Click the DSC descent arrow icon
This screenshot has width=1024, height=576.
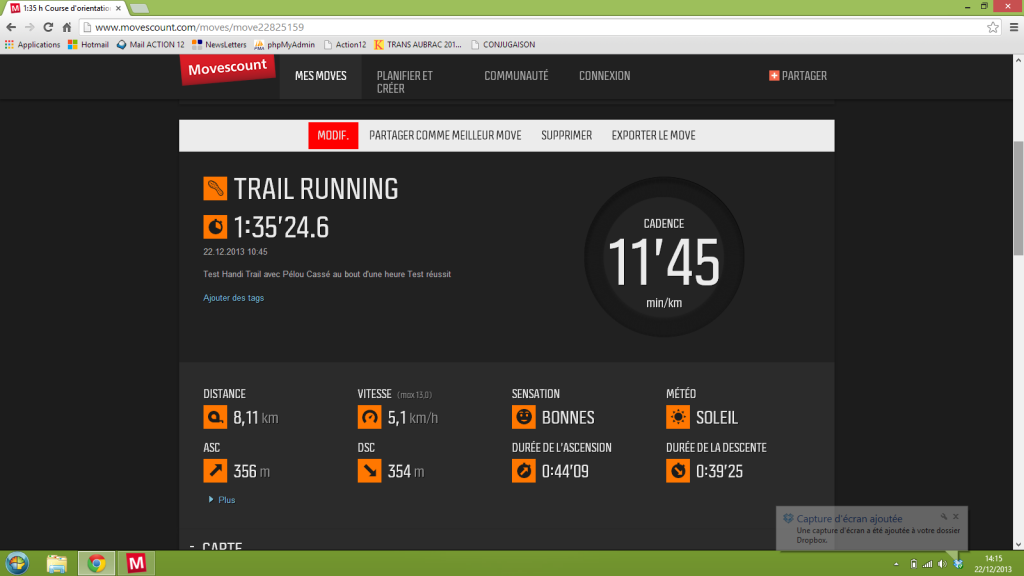pyautogui.click(x=369, y=471)
